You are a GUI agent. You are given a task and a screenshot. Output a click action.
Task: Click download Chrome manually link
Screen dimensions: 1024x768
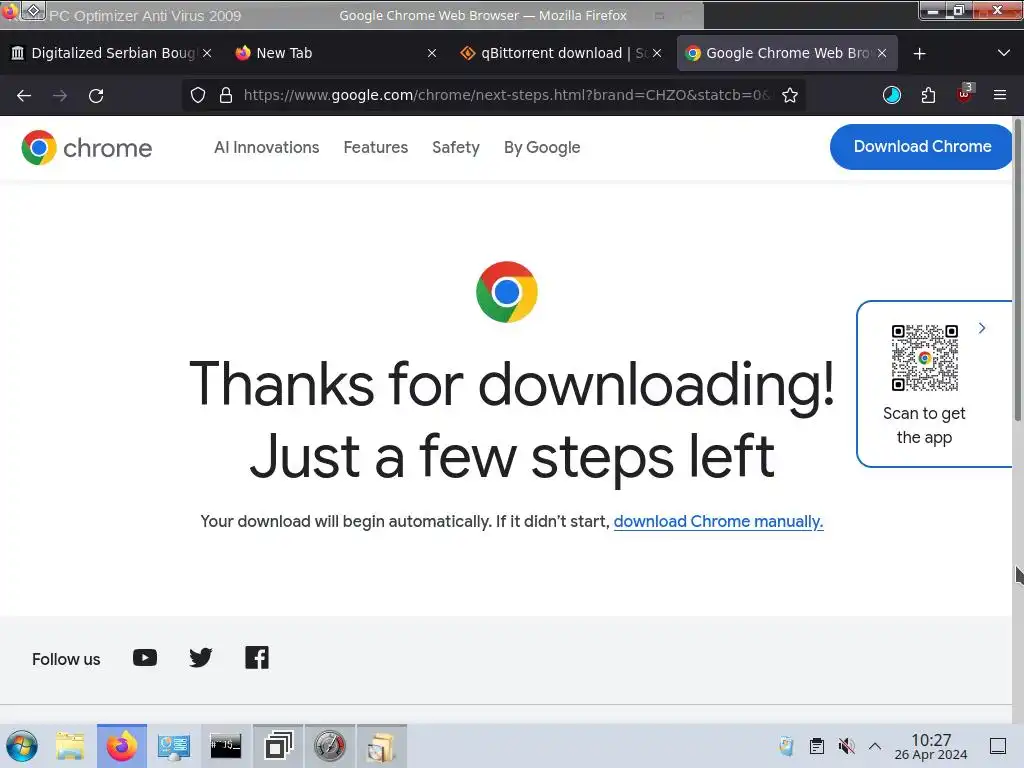pos(718,522)
